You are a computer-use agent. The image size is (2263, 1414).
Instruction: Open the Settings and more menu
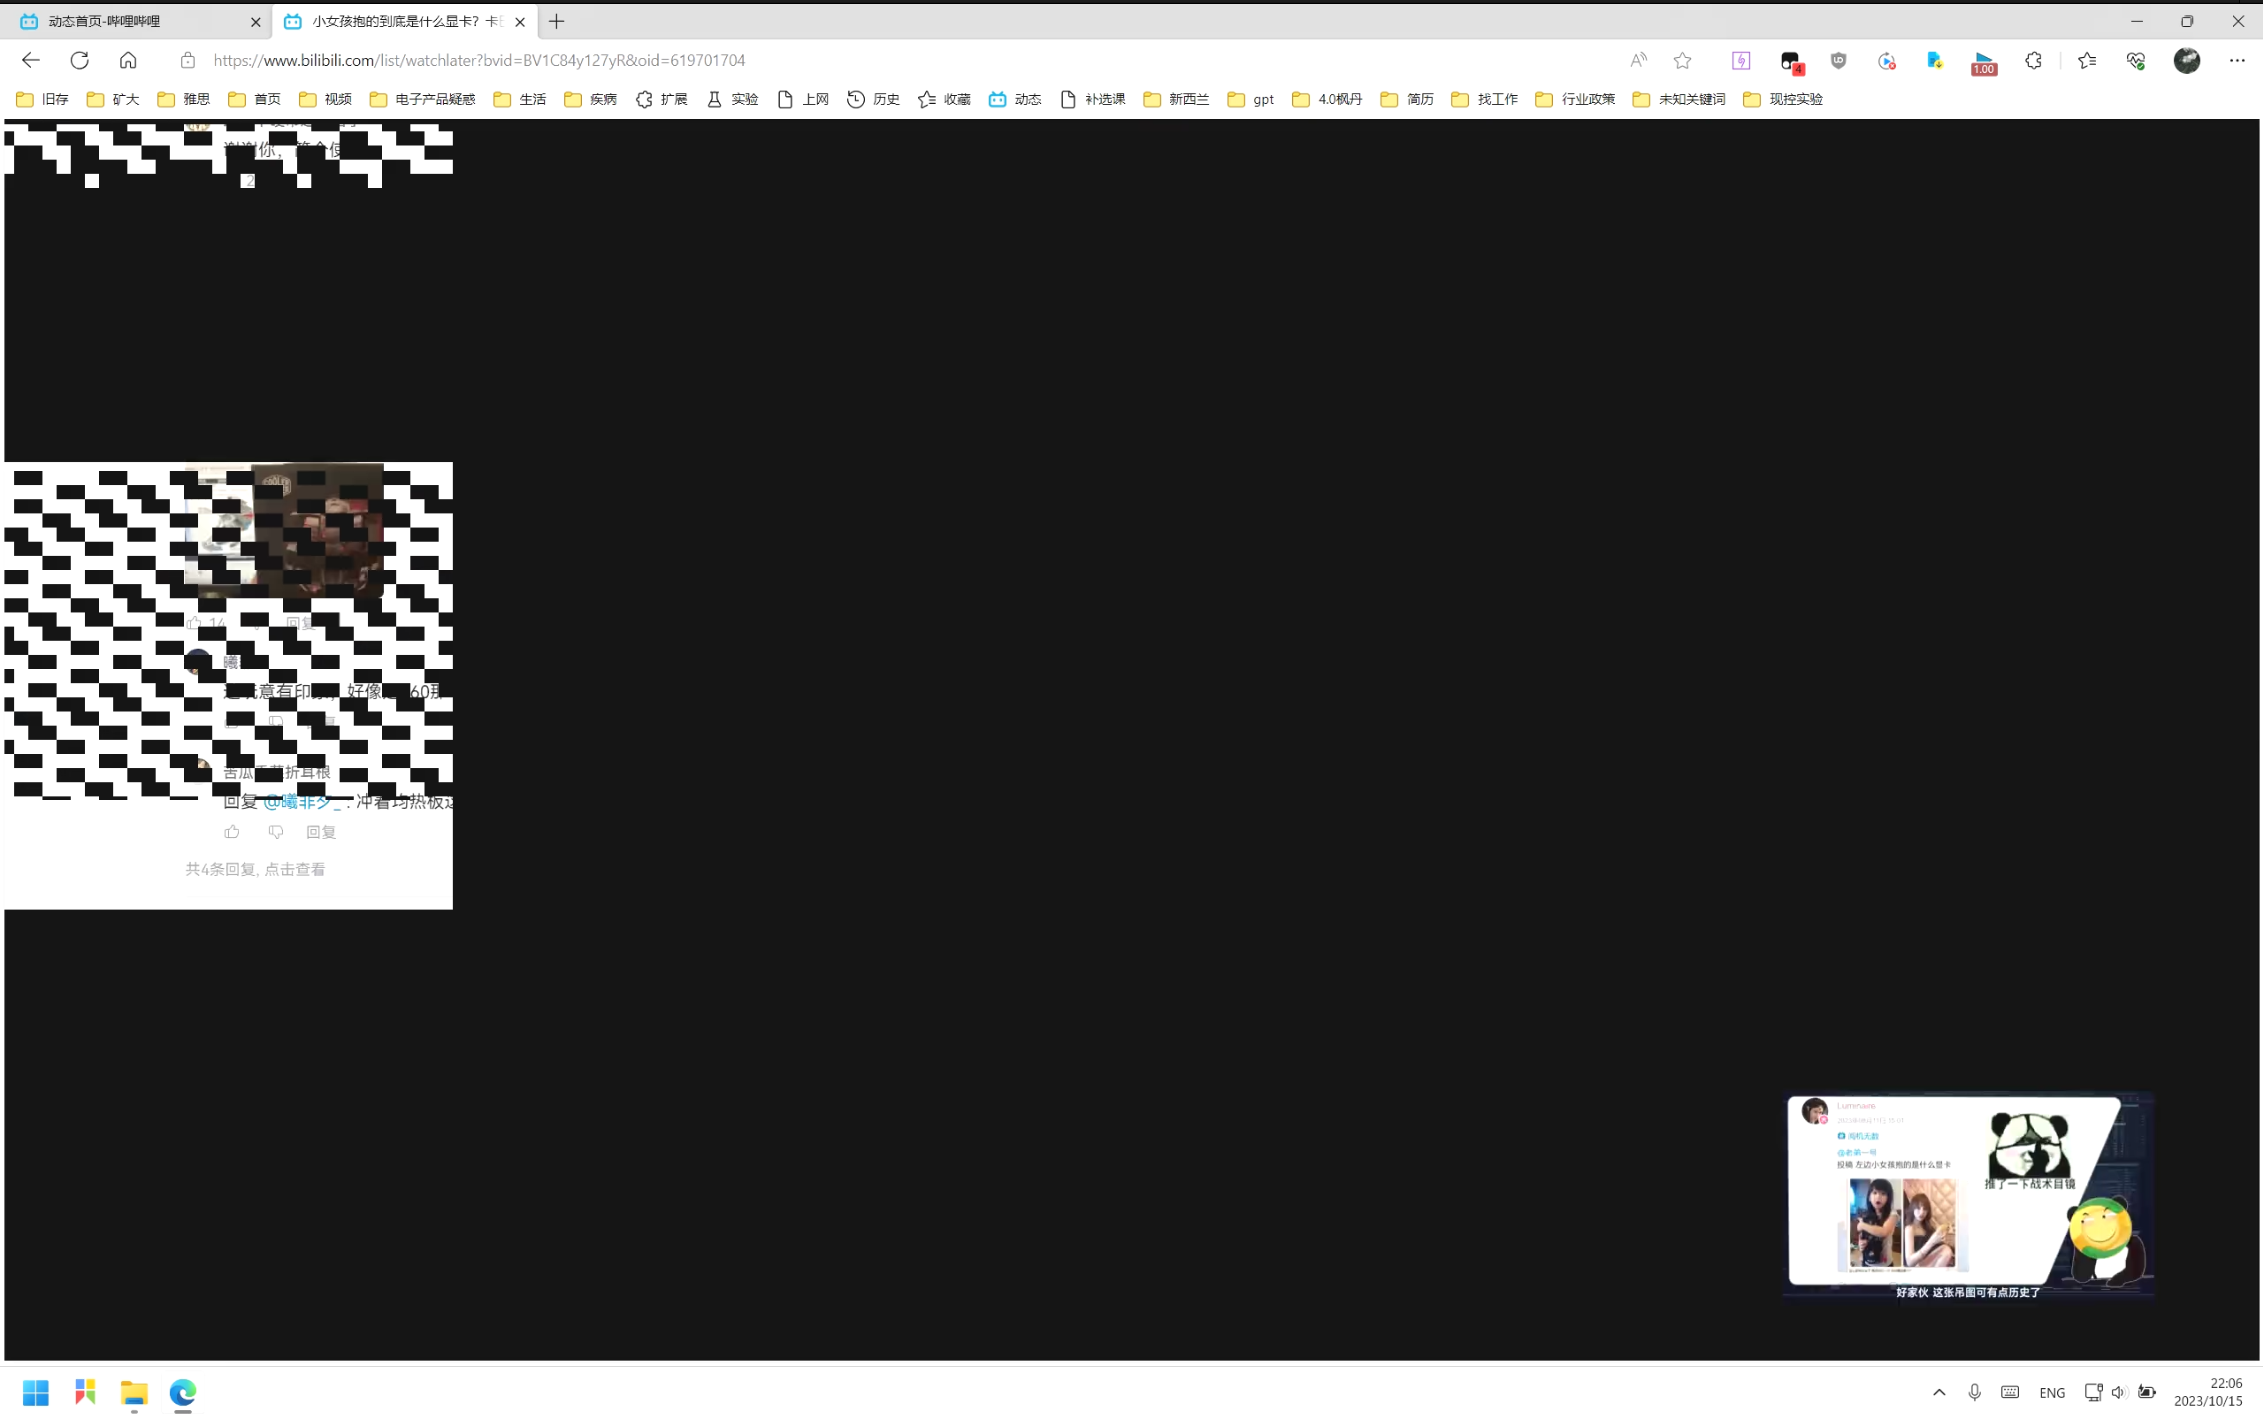(x=2238, y=60)
